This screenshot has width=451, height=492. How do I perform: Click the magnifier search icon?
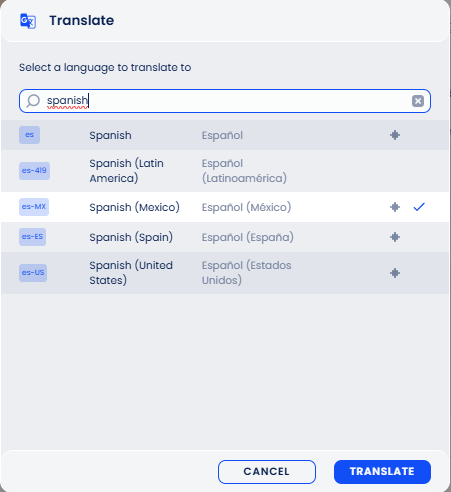(x=33, y=101)
